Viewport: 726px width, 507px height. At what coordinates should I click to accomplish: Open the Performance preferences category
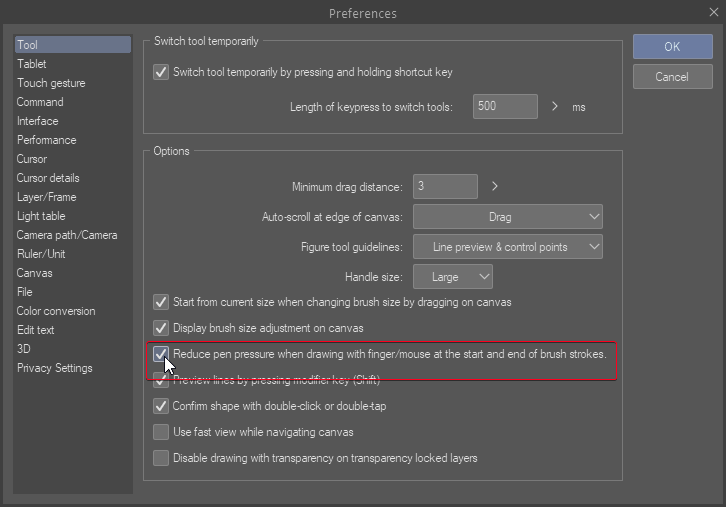pyautogui.click(x=46, y=140)
